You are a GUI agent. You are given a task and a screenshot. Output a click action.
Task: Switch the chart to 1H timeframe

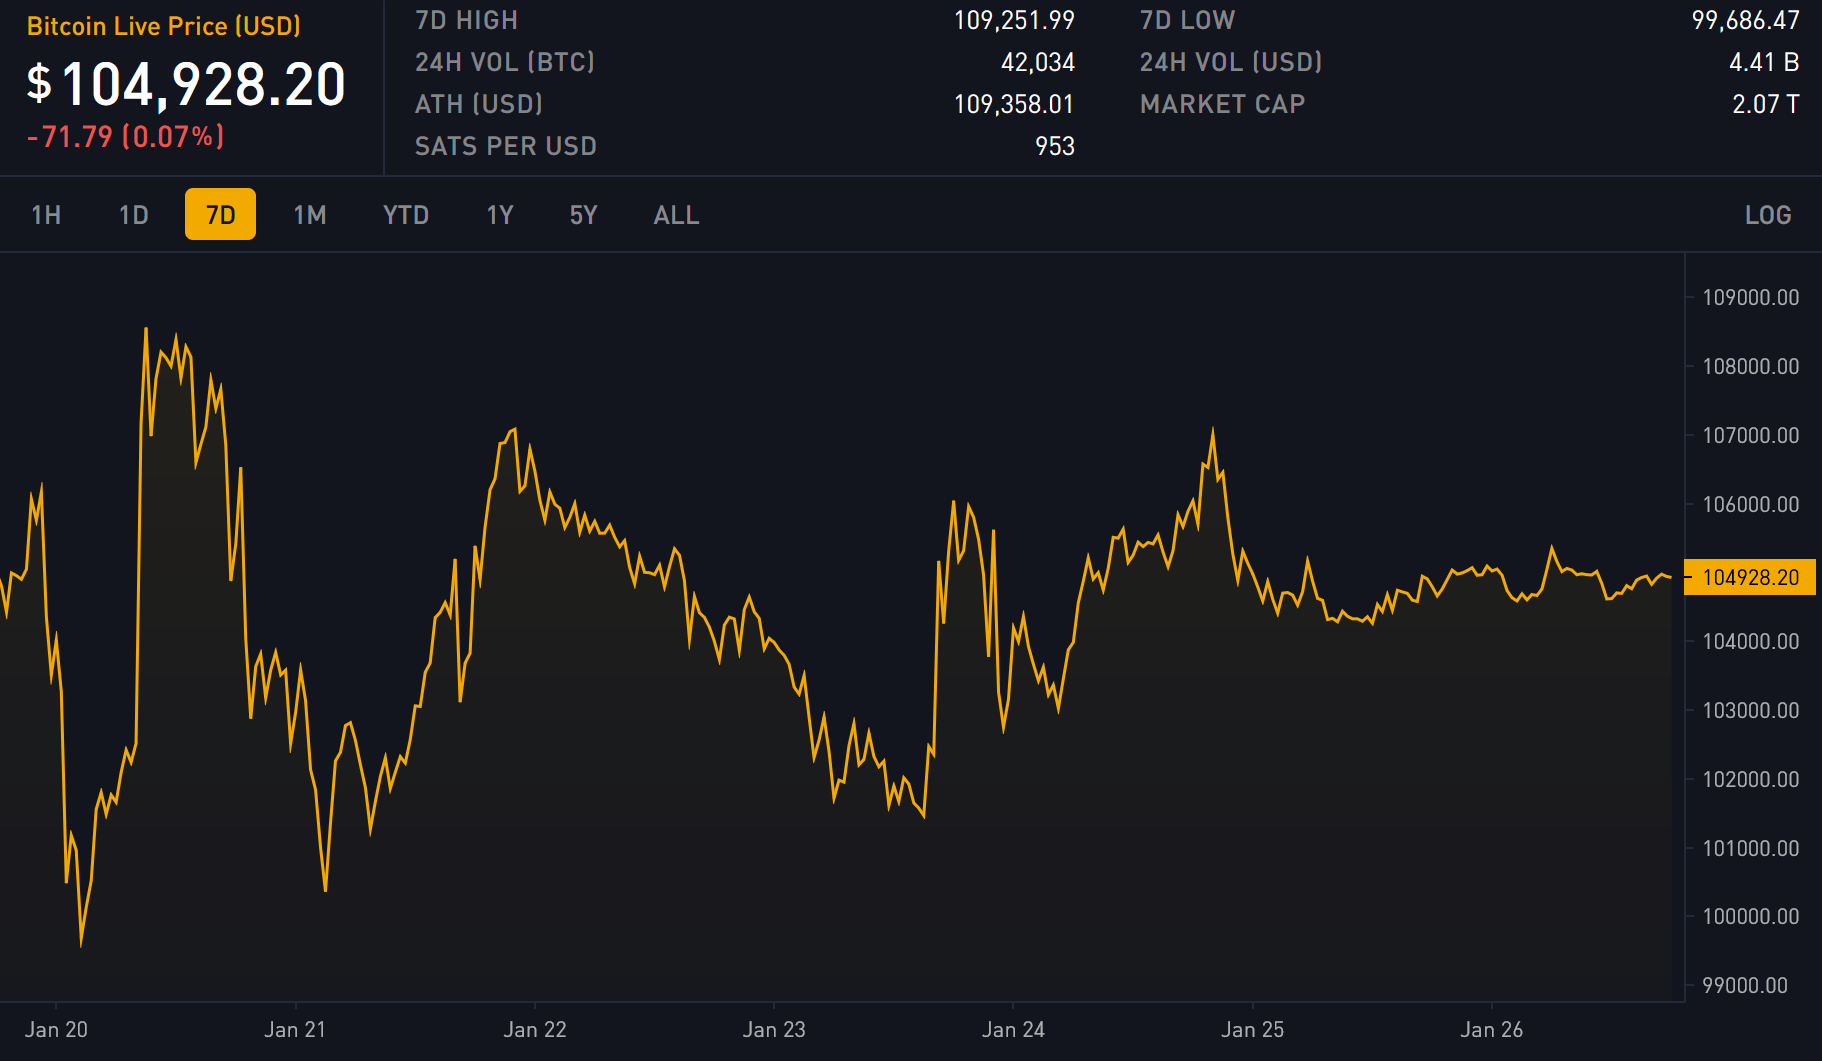tap(46, 214)
